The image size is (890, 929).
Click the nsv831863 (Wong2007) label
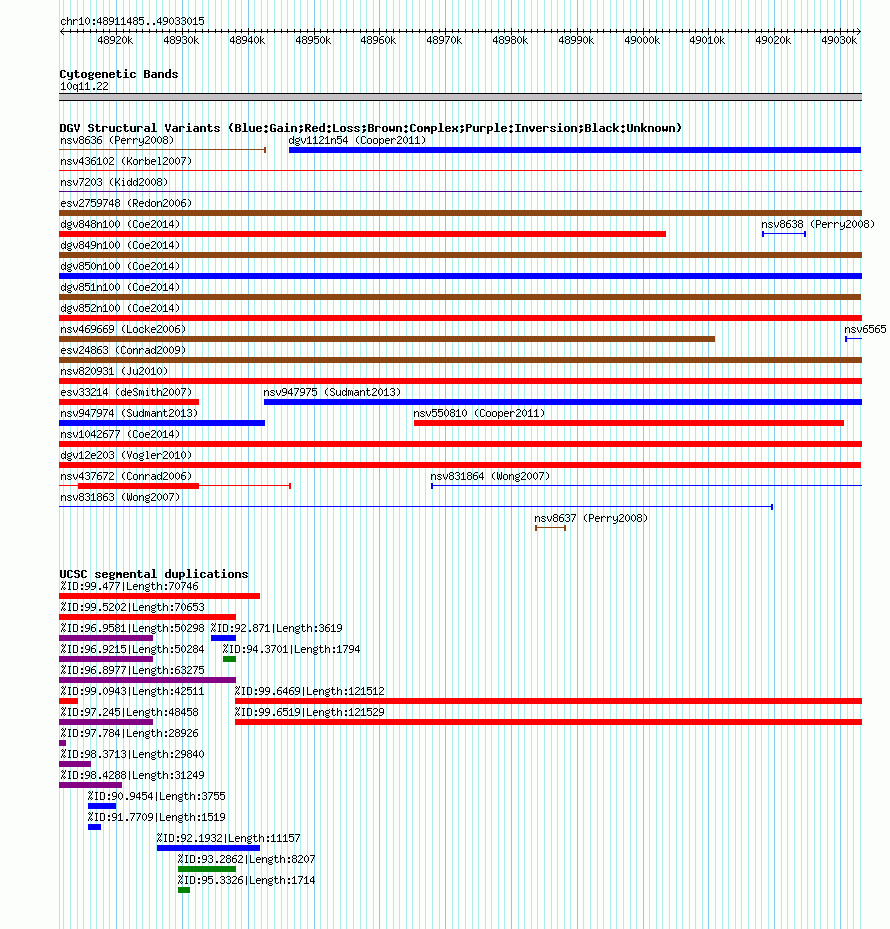pyautogui.click(x=120, y=498)
